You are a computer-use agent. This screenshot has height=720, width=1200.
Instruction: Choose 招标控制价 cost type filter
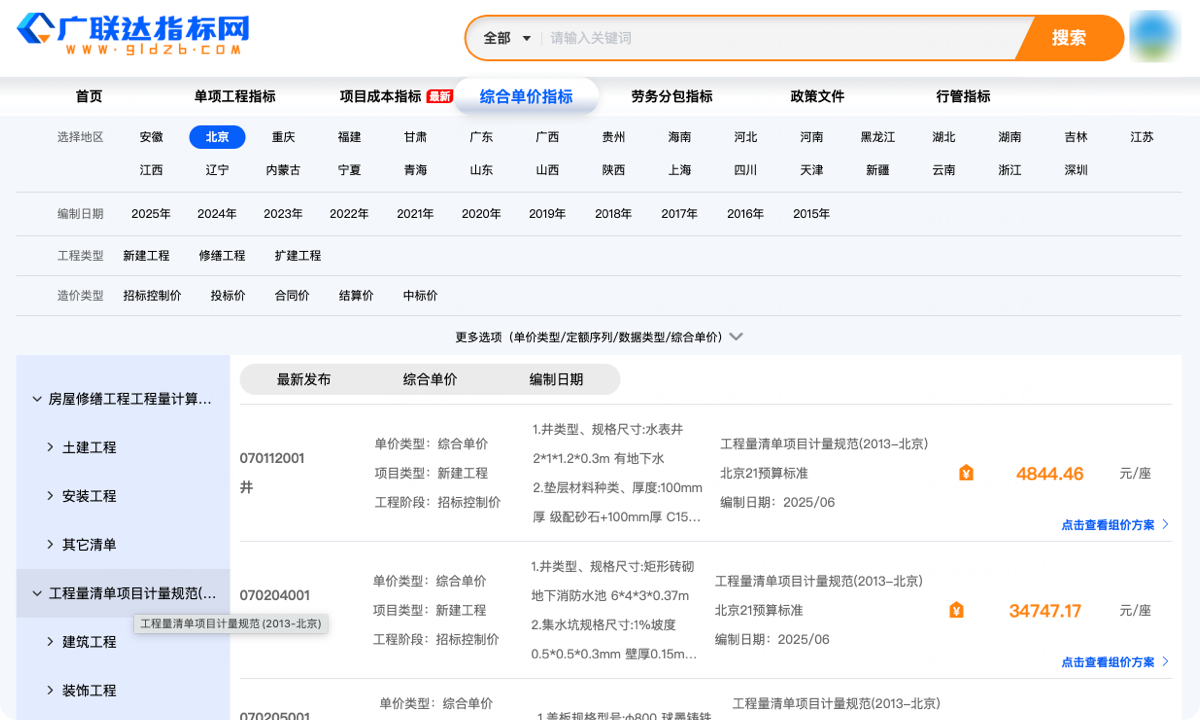(152, 296)
